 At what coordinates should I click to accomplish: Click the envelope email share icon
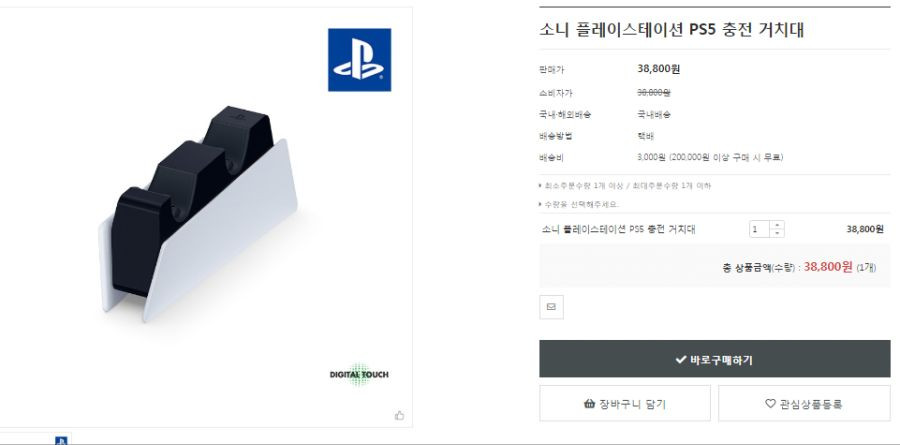(x=551, y=307)
